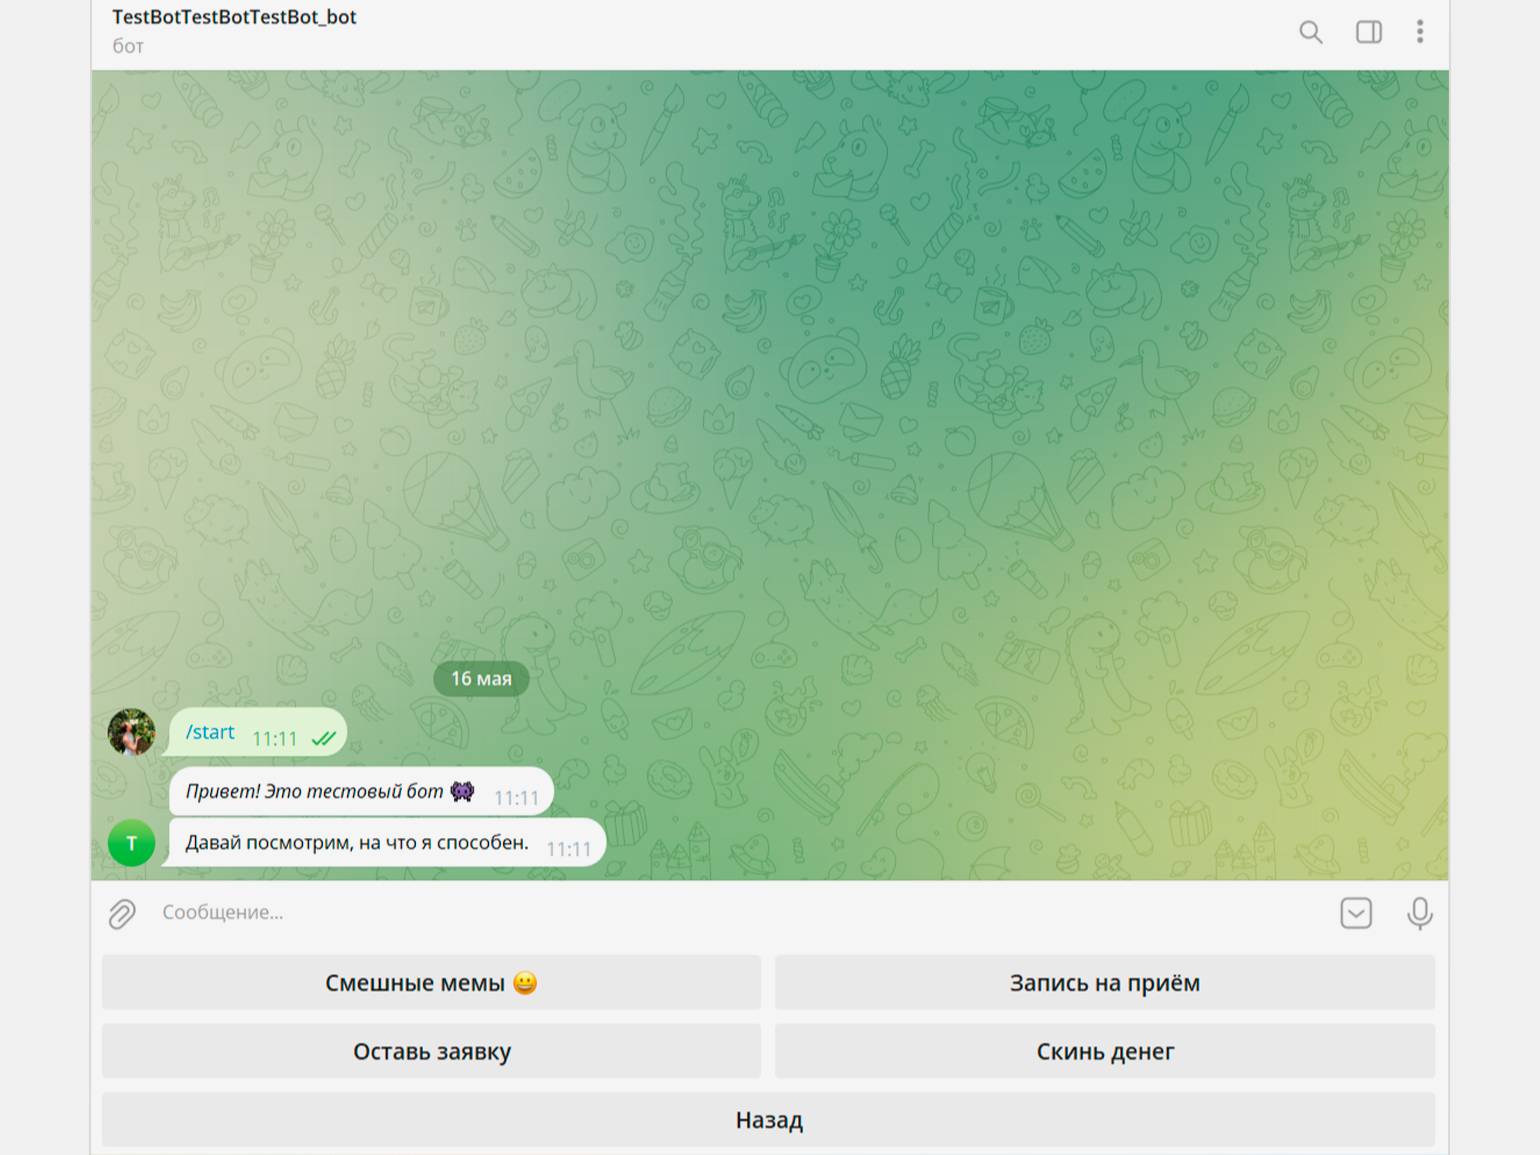Toggle the side panel icon in header

1368,32
